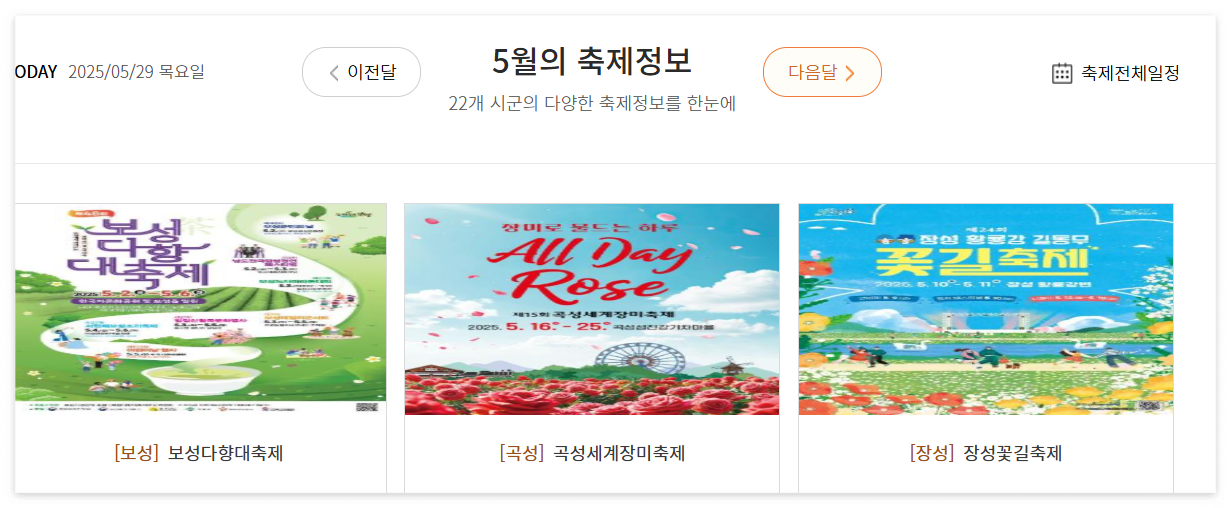Click today's date 2025/05/29 목요일
Screen dimensions: 1231x508
click(136, 72)
